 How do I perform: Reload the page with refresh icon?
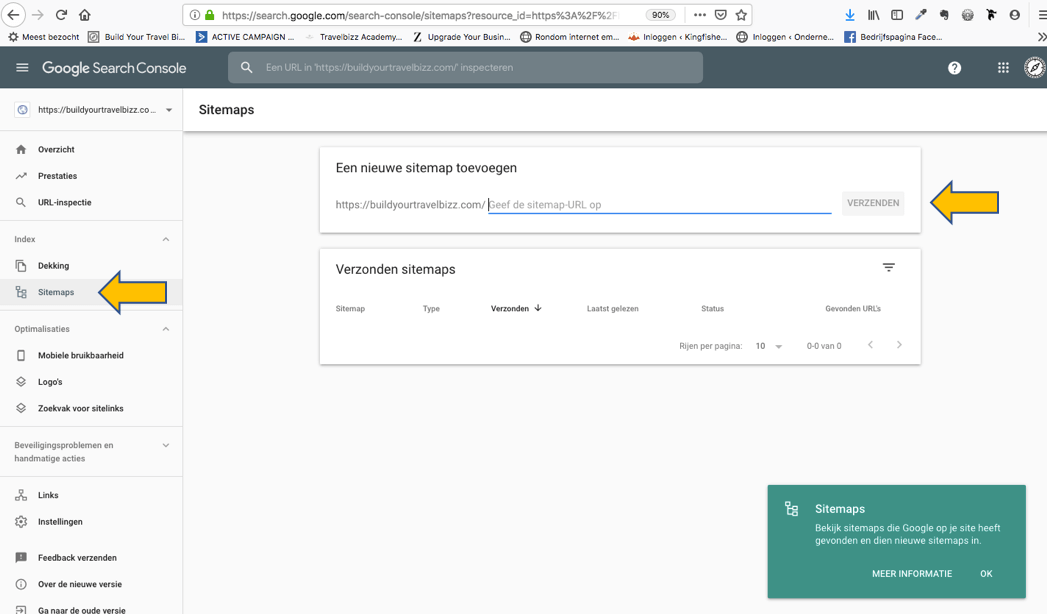(61, 15)
